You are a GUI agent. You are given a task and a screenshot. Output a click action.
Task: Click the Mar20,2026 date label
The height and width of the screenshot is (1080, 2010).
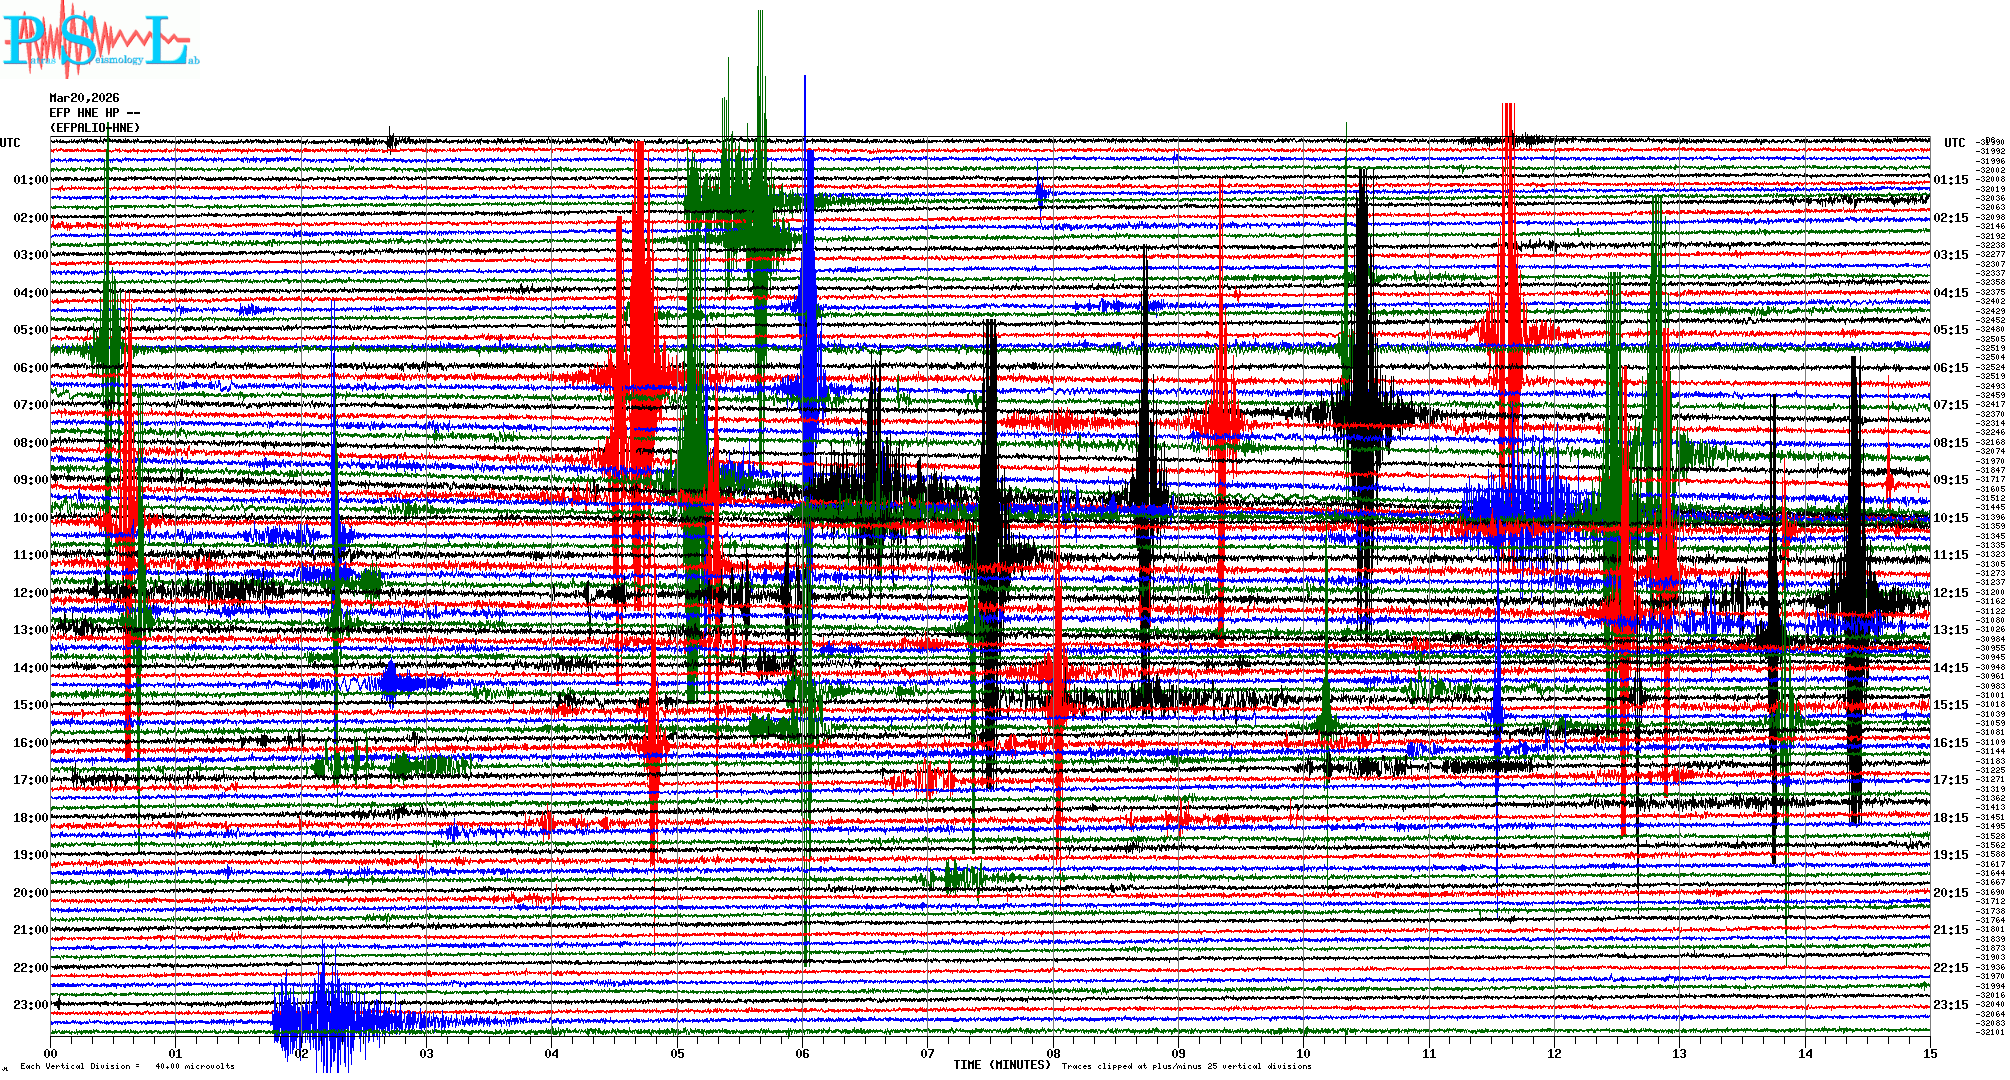tap(84, 98)
